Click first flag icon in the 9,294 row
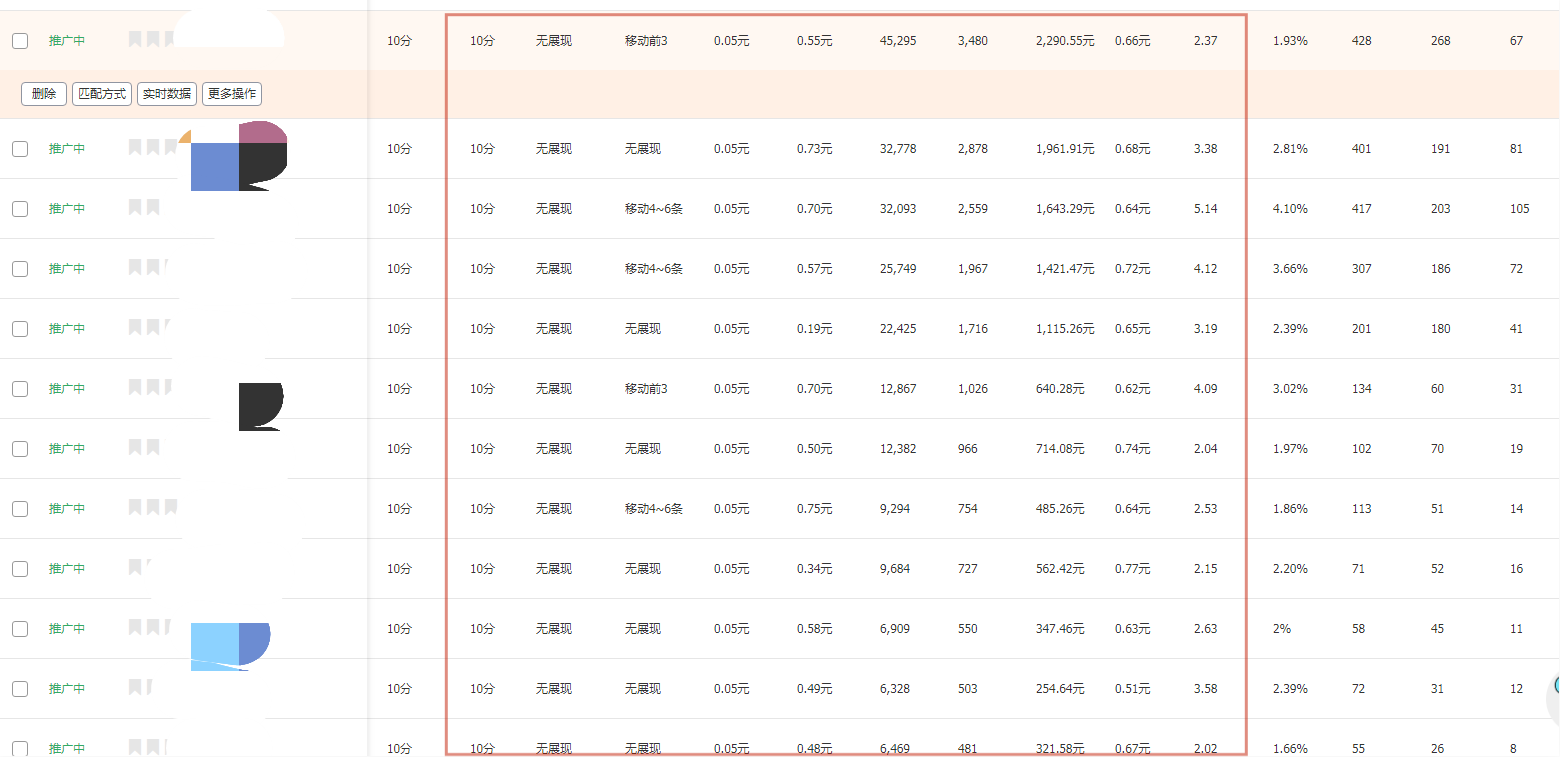Image resolution: width=1560 pixels, height=757 pixels. pos(135,507)
